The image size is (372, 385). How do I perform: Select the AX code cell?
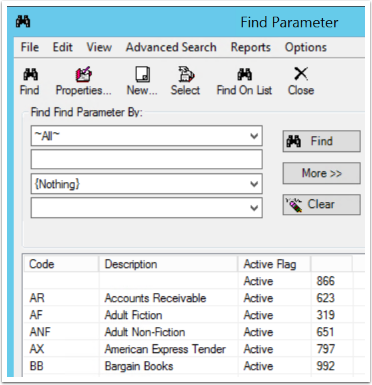pos(37,349)
